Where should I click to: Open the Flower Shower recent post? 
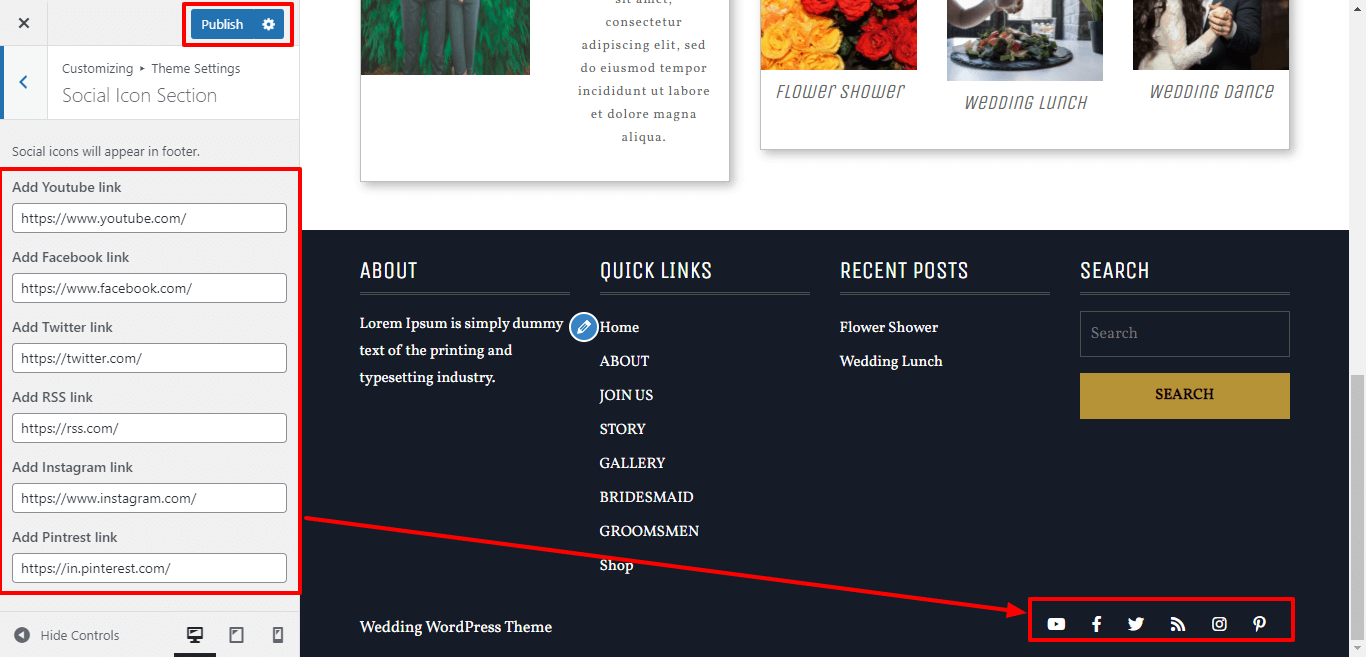pyautogui.click(x=889, y=327)
